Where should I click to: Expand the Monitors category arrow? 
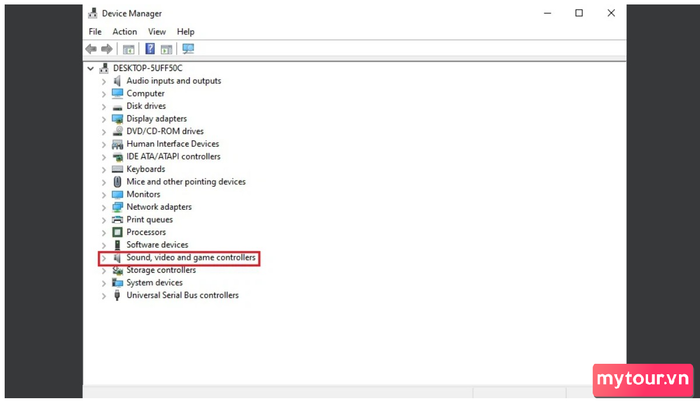point(104,195)
